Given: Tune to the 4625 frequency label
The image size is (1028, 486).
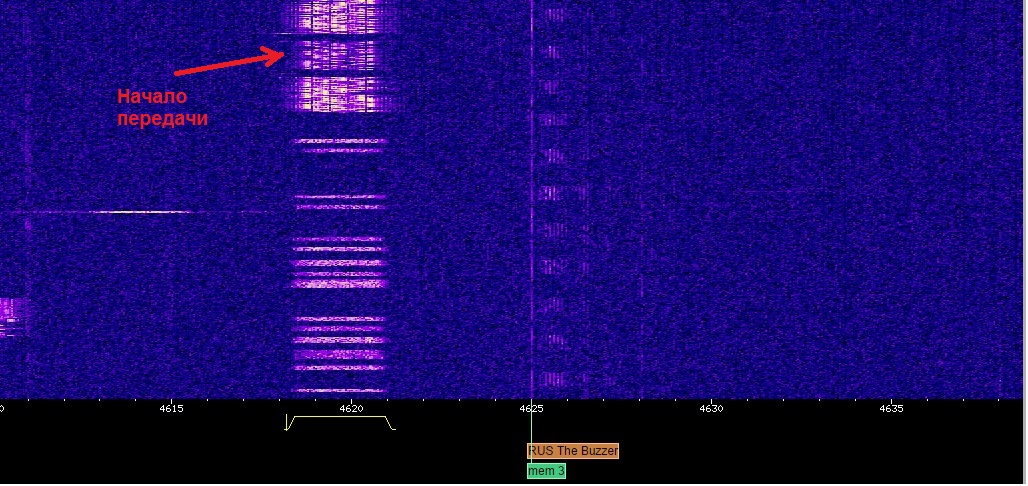Looking at the screenshot, I should pyautogui.click(x=531, y=409).
